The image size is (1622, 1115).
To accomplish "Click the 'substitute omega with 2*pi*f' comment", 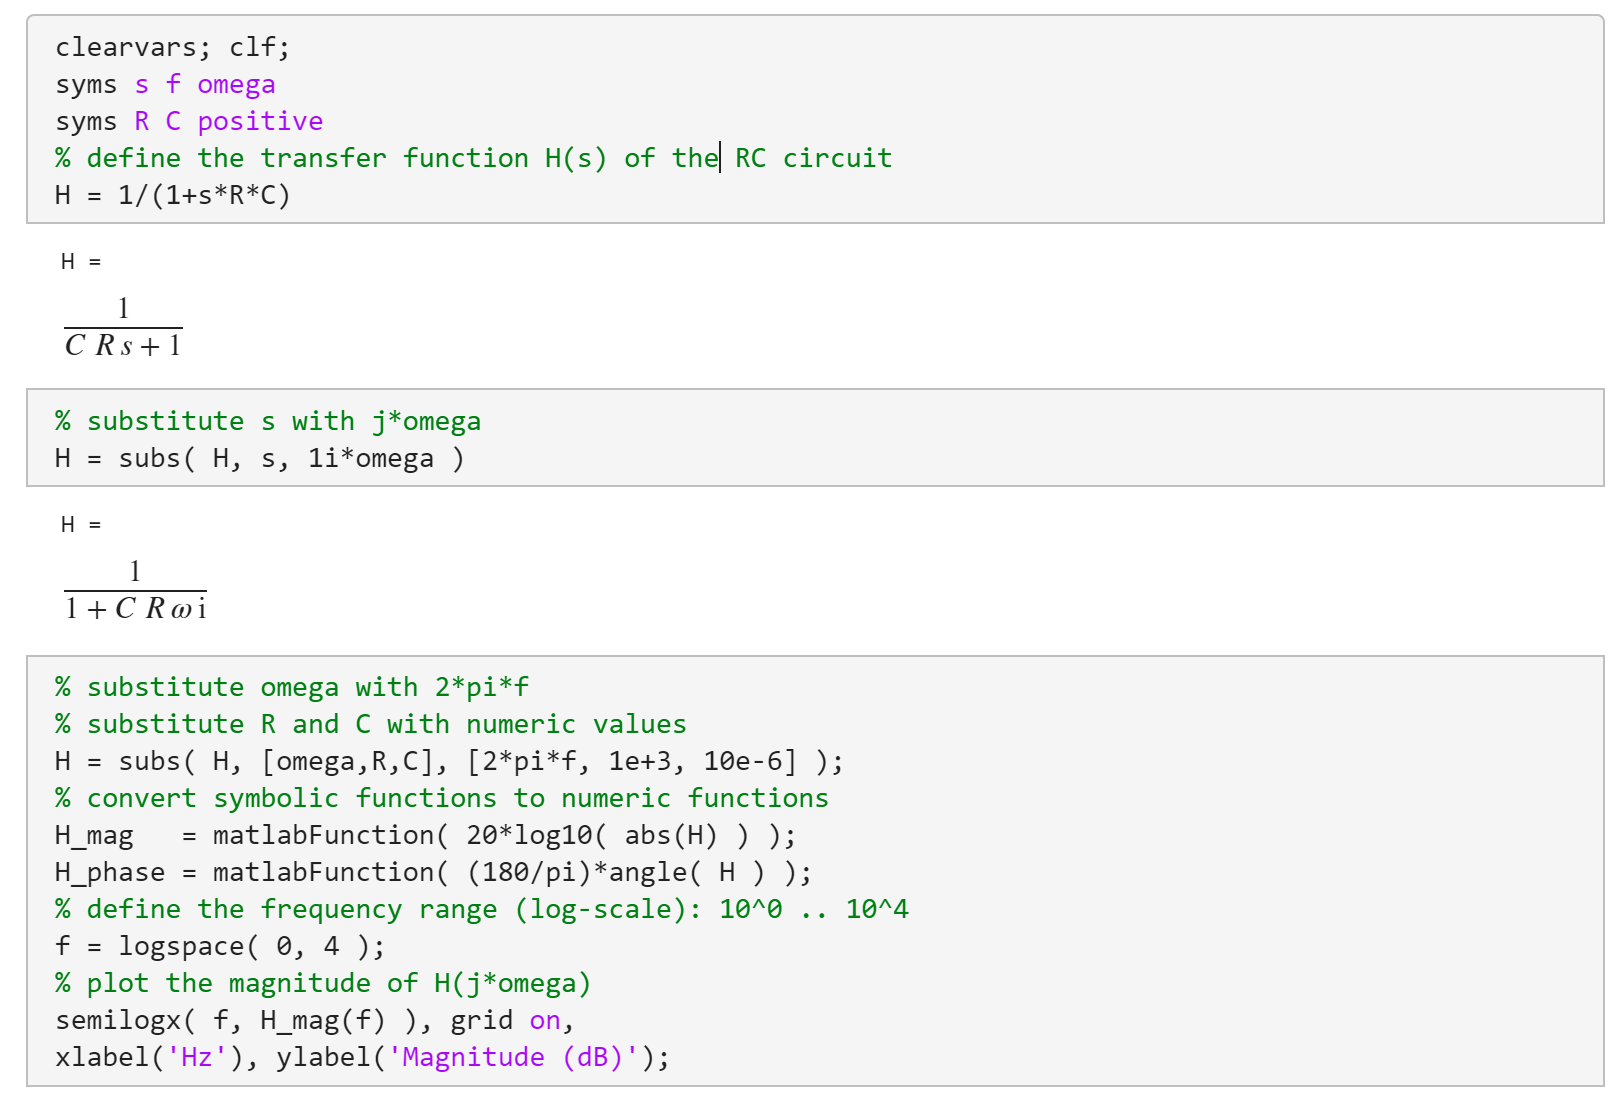I will point(292,688).
